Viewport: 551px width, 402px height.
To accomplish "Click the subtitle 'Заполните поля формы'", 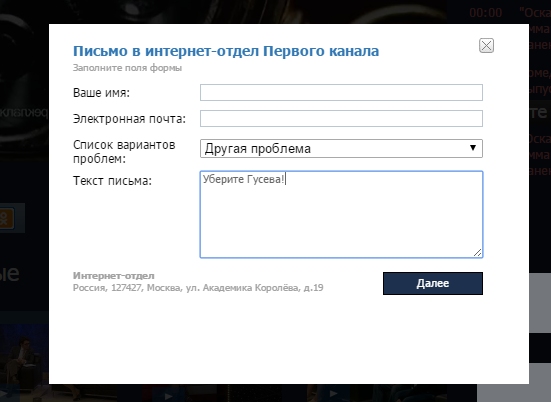I will pos(127,68).
